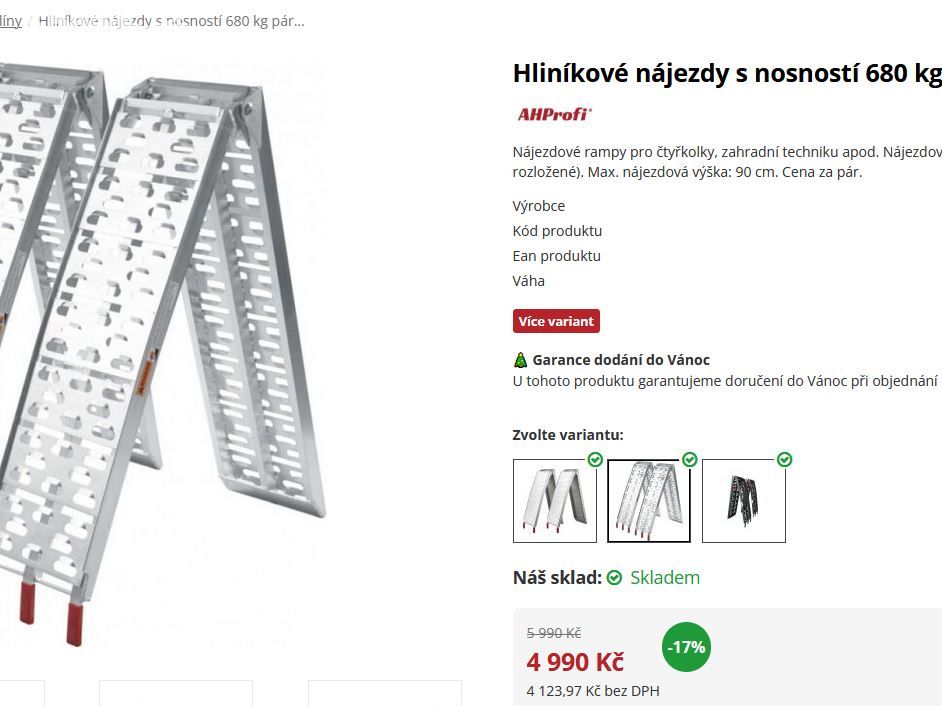This screenshot has height=706, width=942.
Task: Open the third gallery thumbnail below image
Action: (385, 693)
